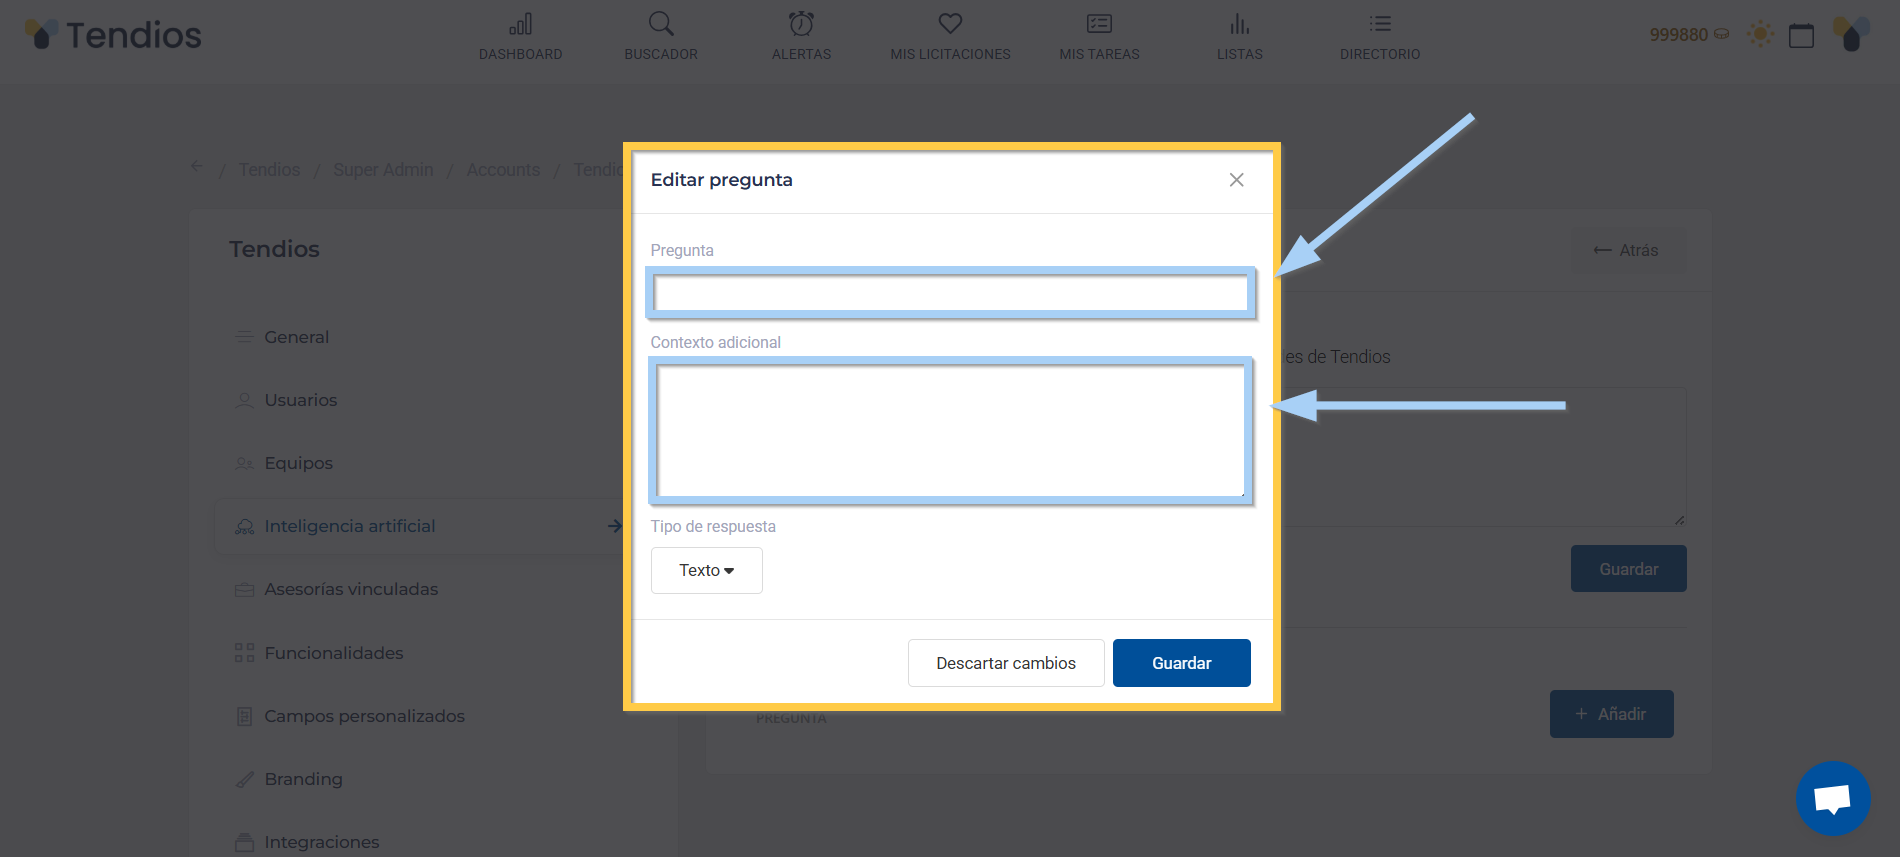Select Usuarios in the sidebar menu
This screenshot has height=857, width=1900.
tap(300, 400)
